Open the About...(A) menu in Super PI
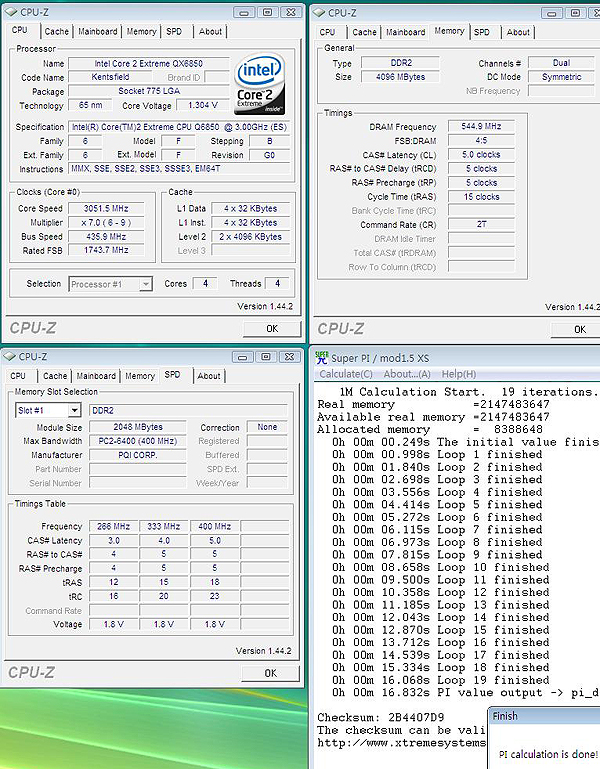The height and width of the screenshot is (769, 600). click(x=407, y=374)
